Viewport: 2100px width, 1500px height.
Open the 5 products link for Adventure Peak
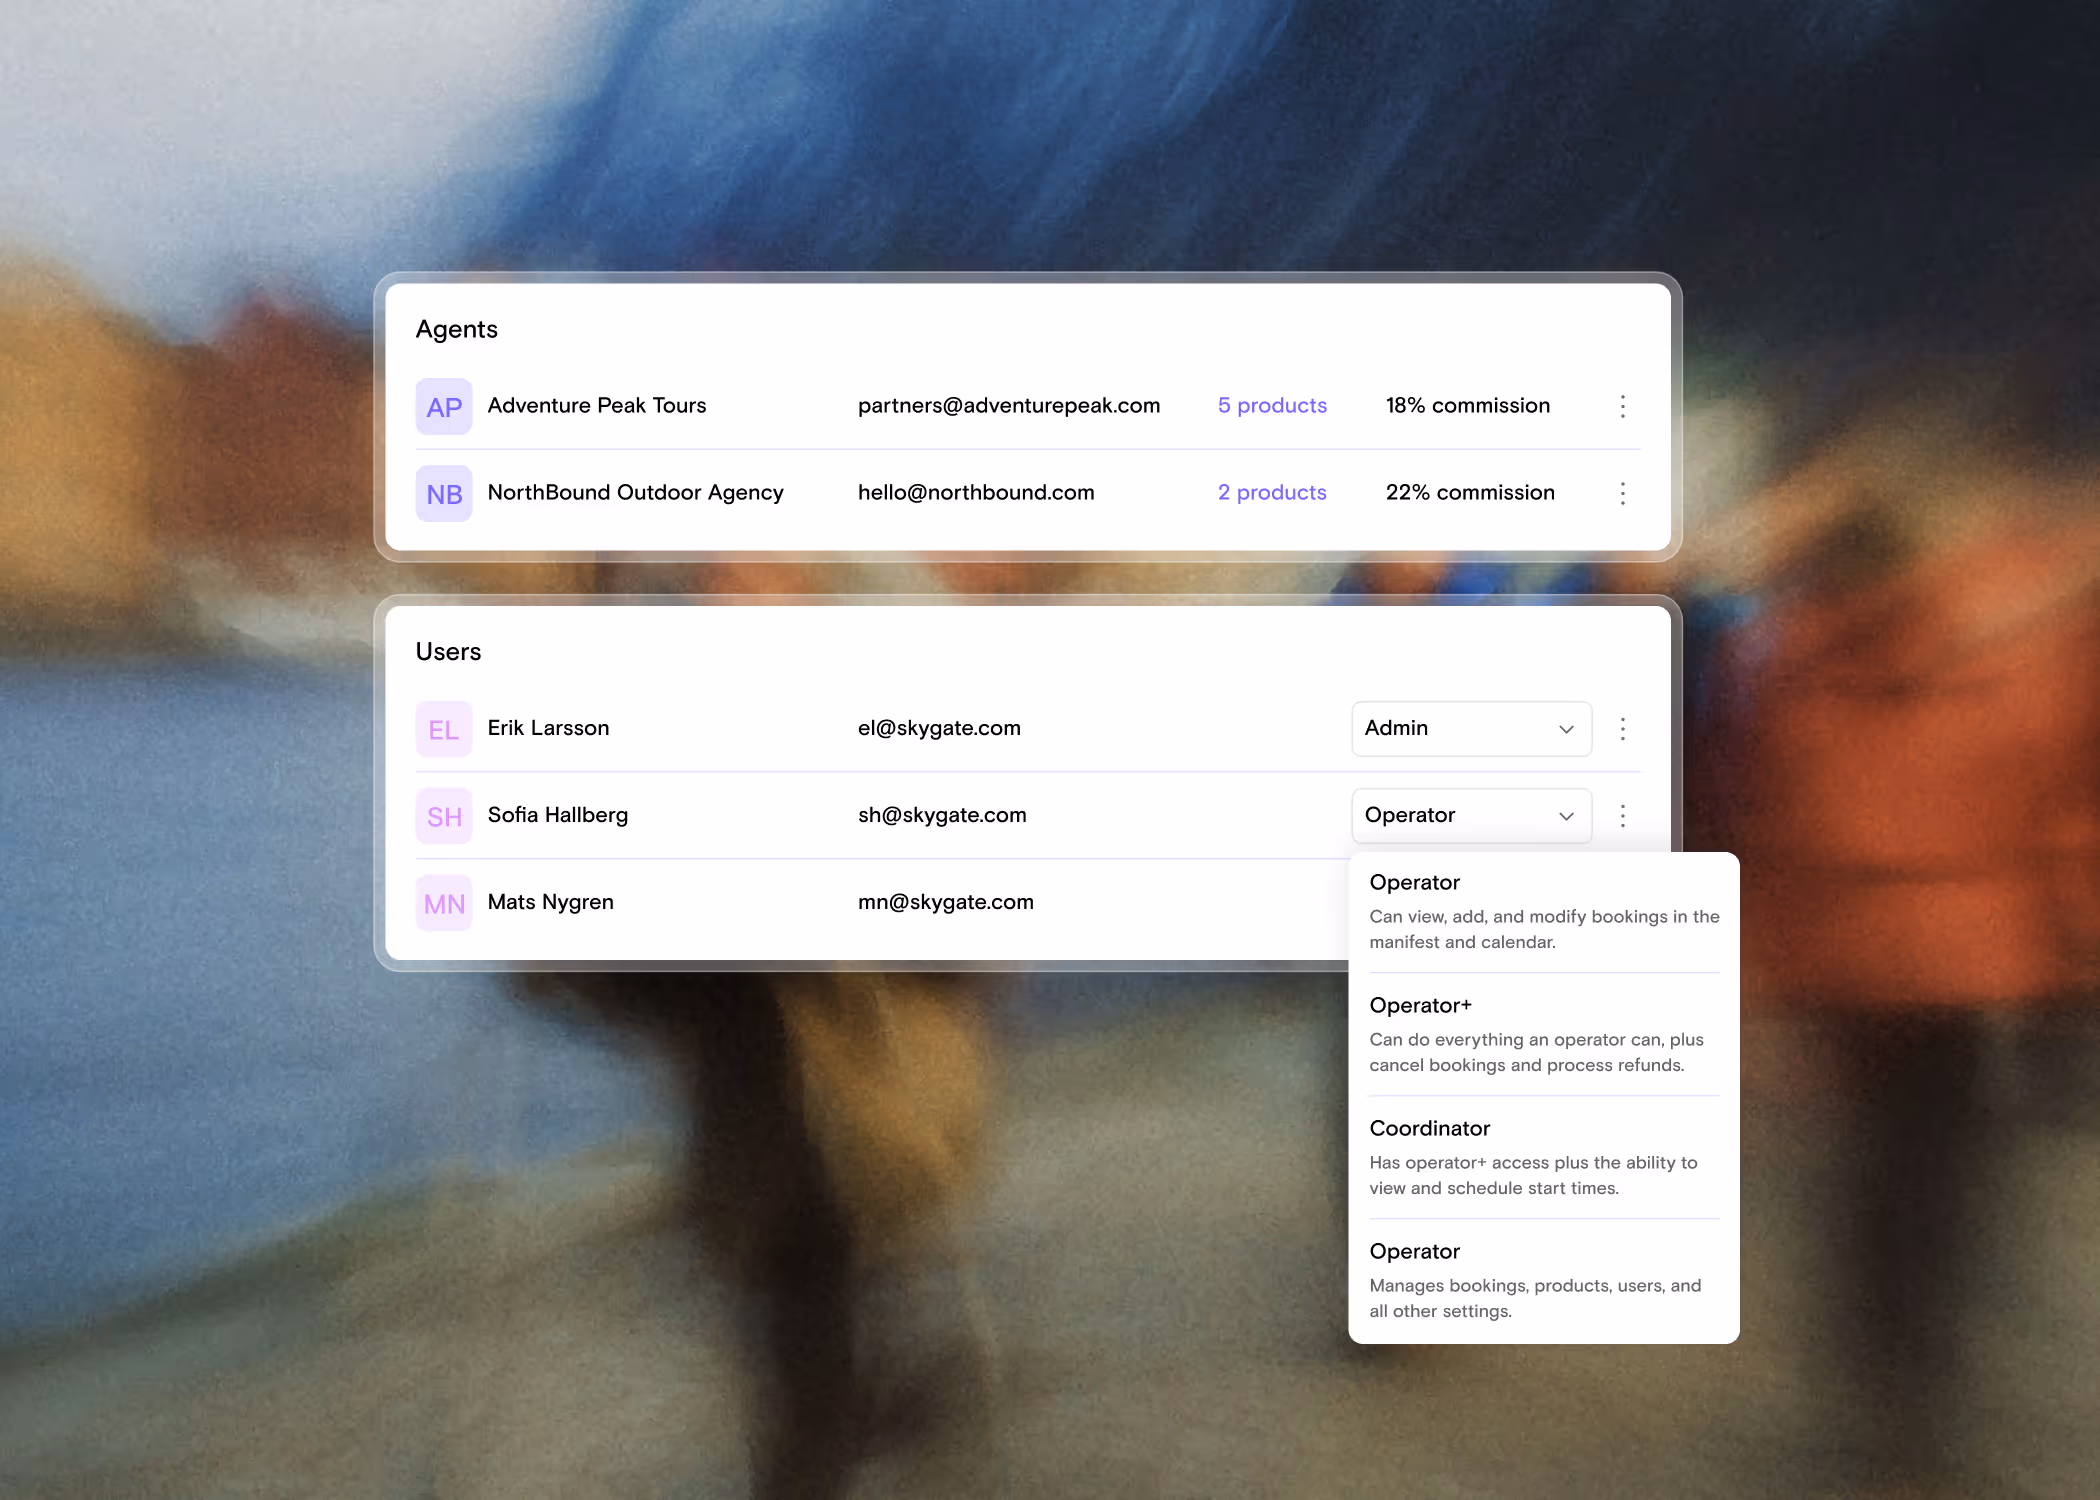(1271, 406)
